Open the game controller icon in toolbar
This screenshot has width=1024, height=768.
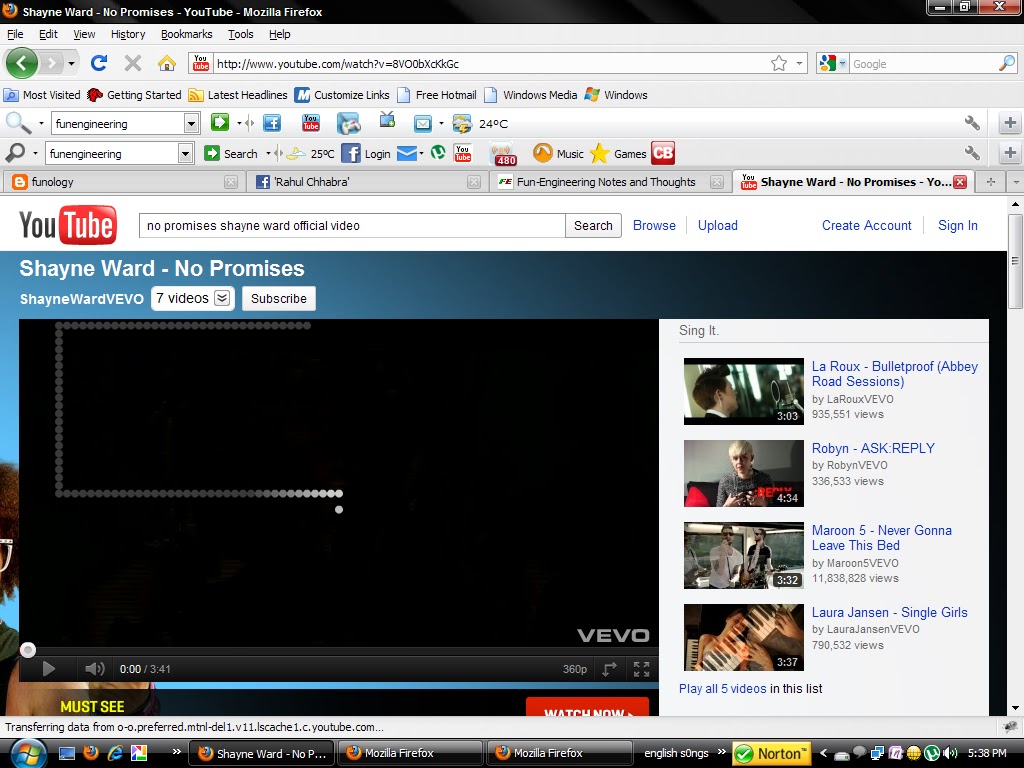[x=348, y=123]
